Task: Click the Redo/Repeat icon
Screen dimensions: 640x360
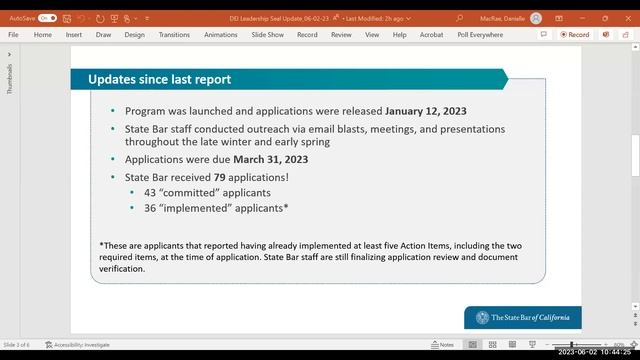Action: pos(100,19)
